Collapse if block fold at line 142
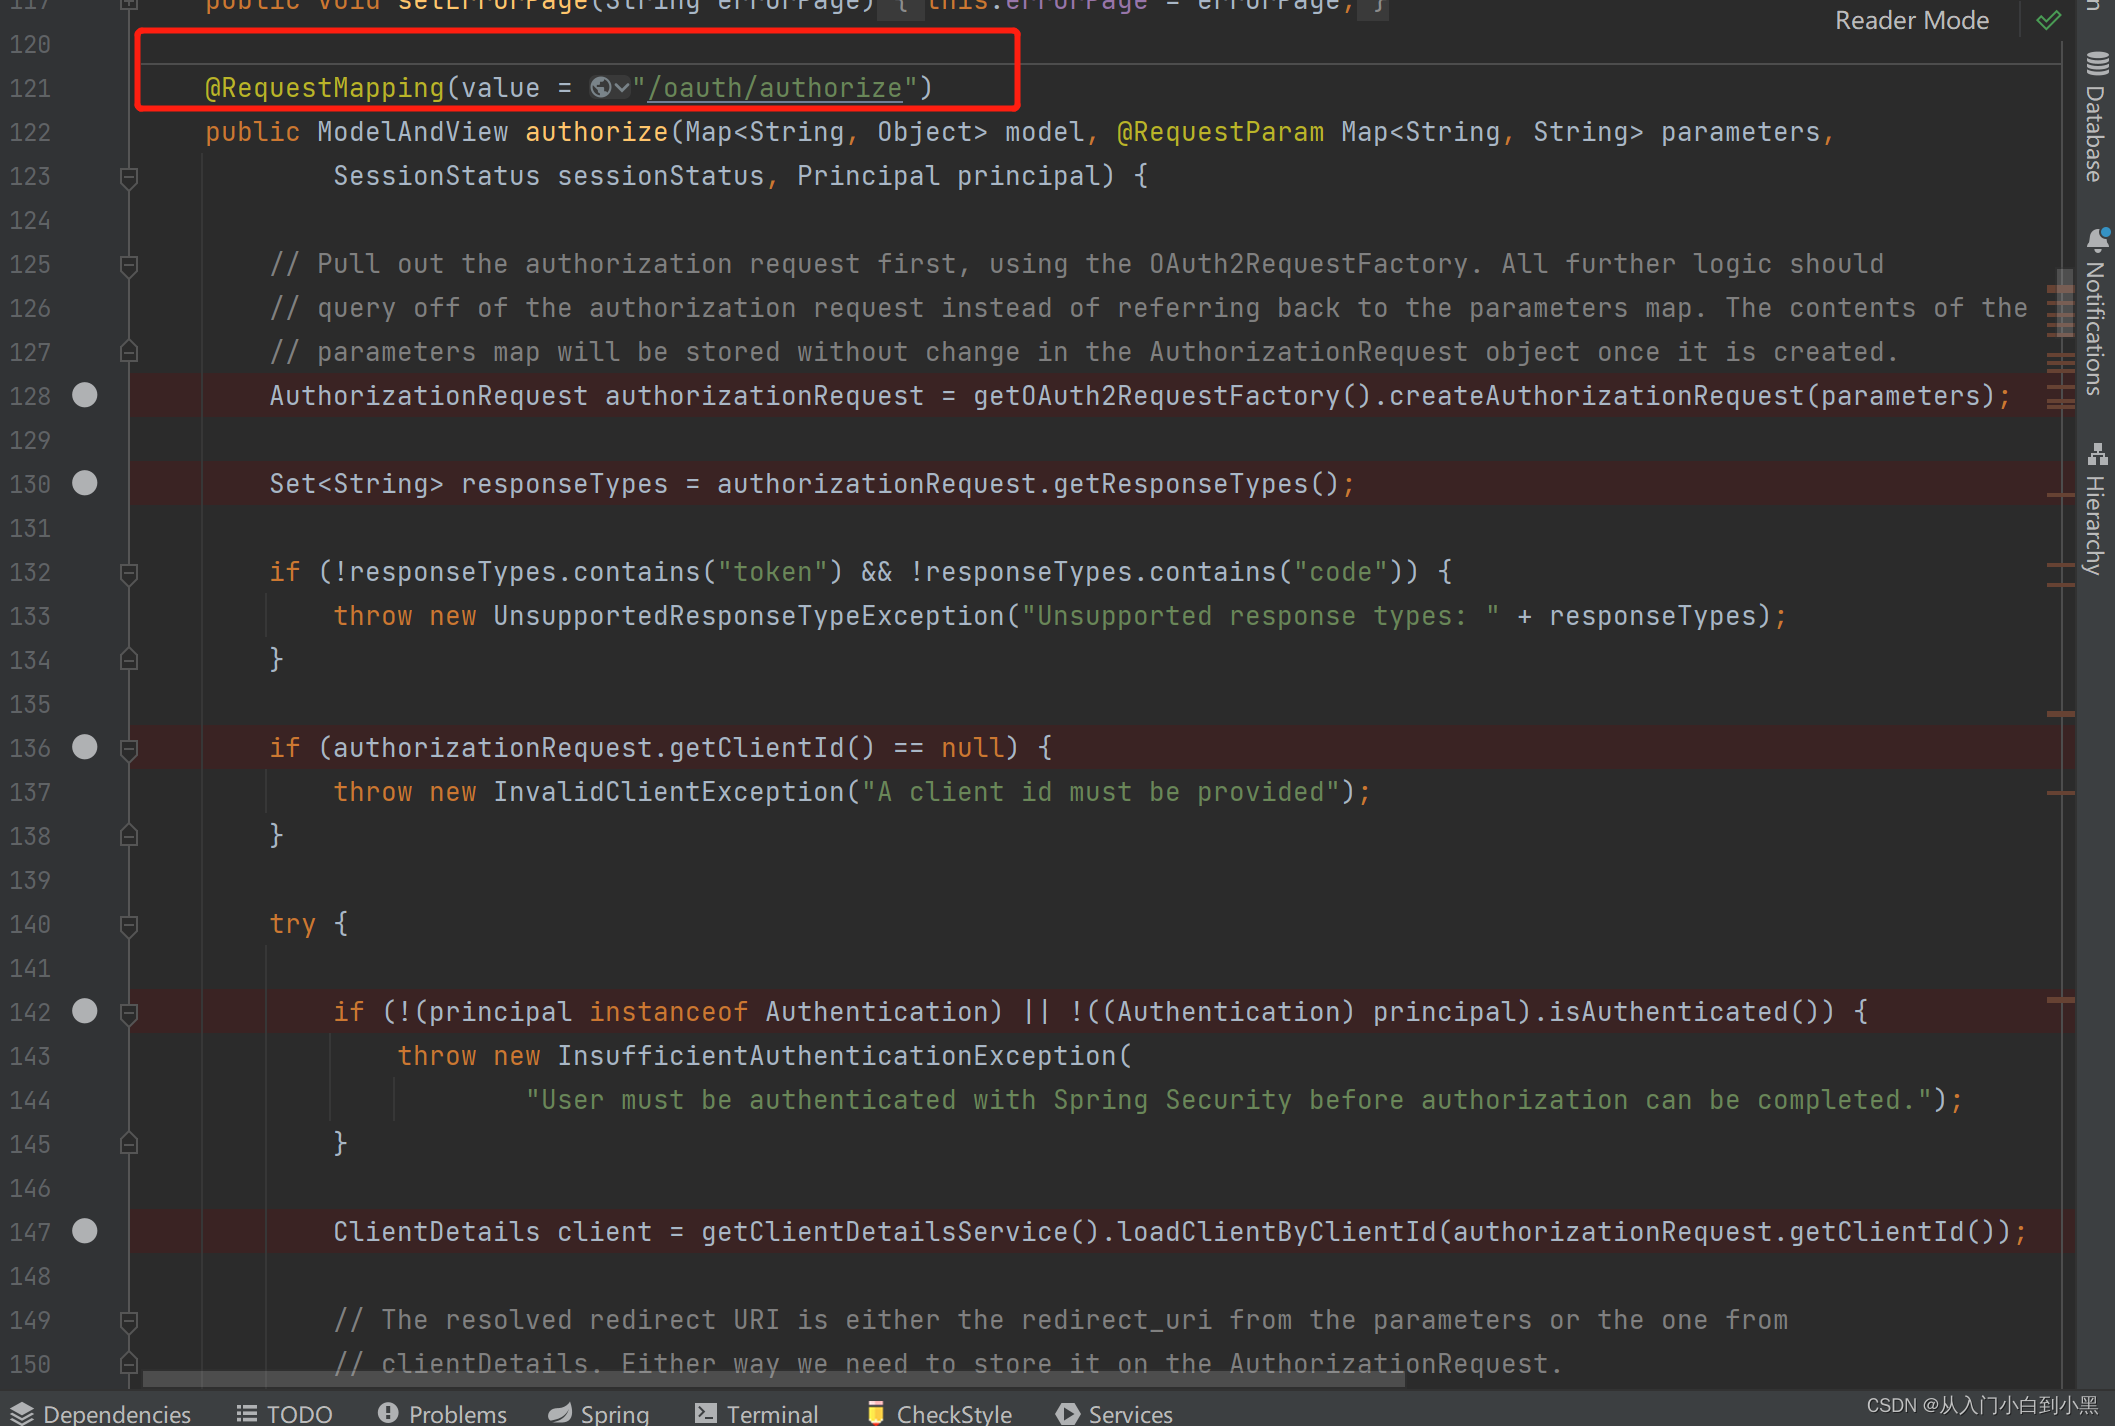Image resolution: width=2115 pixels, height=1426 pixels. [129, 1013]
